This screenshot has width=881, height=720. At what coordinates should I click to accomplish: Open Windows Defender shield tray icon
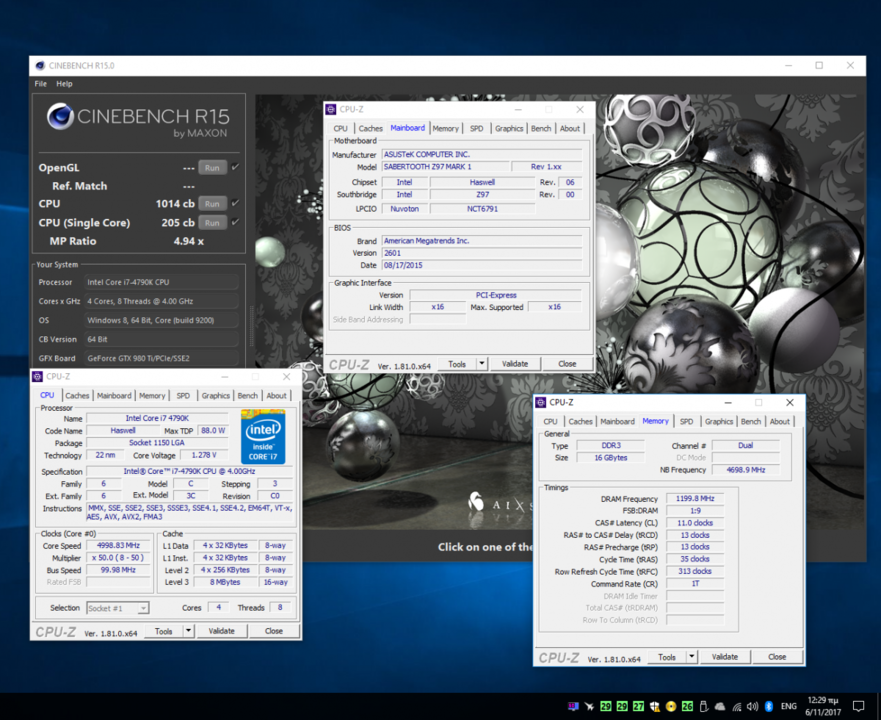[x=655, y=707]
